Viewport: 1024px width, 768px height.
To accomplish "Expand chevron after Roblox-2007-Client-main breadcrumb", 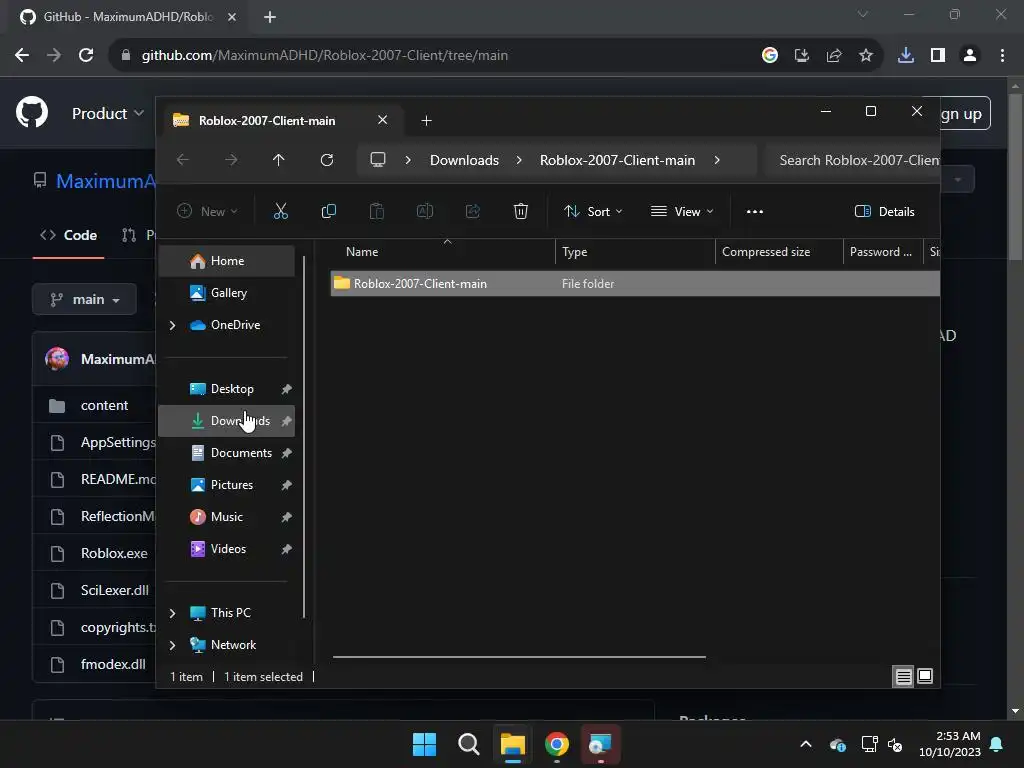I will tap(717, 160).
